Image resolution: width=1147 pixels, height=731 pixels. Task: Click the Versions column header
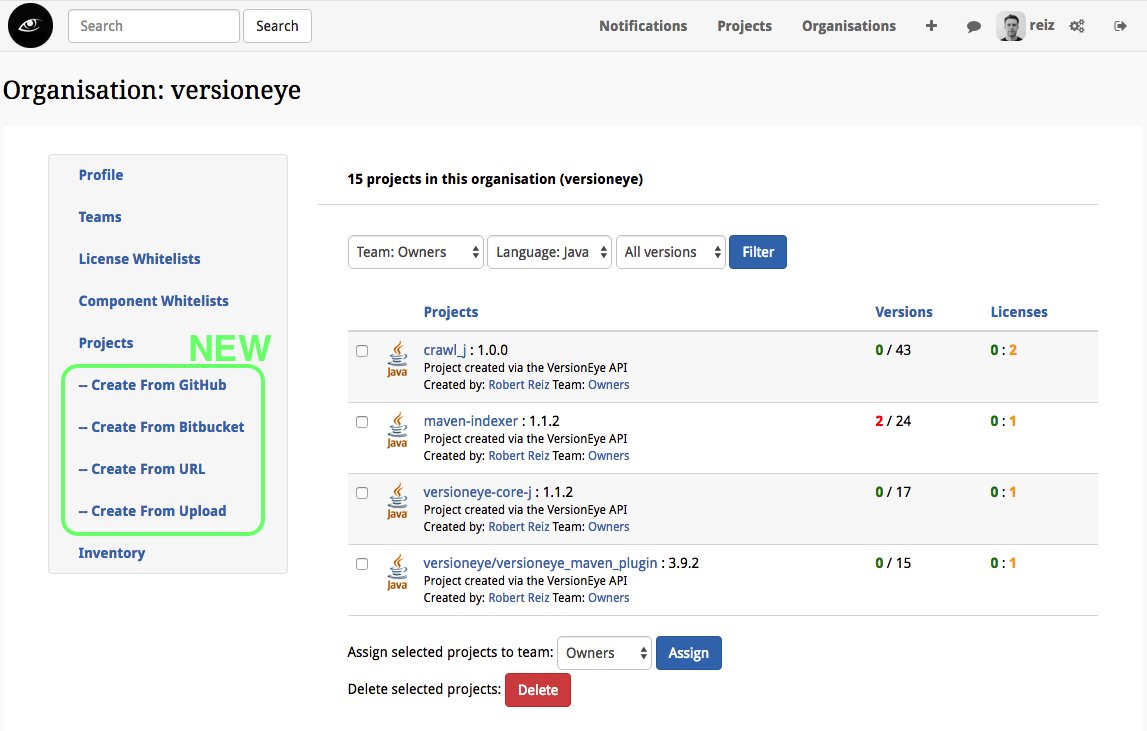(x=904, y=312)
